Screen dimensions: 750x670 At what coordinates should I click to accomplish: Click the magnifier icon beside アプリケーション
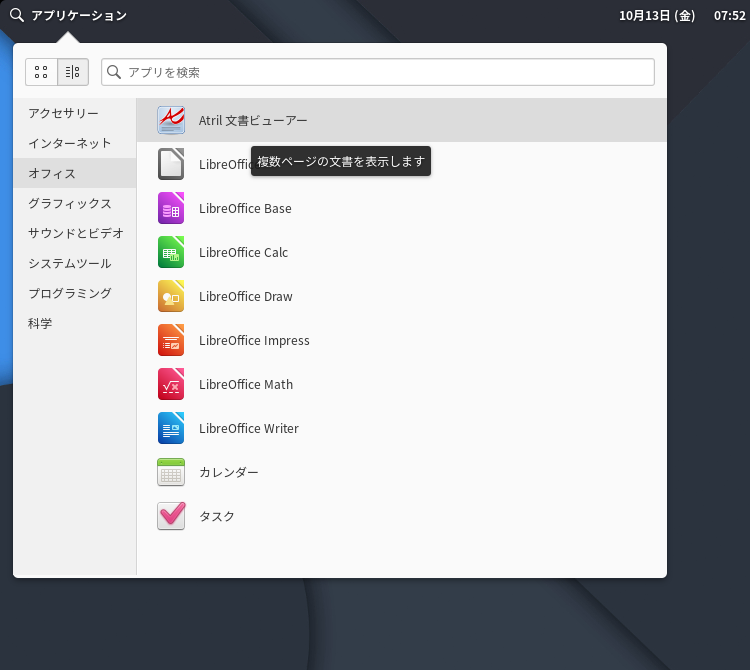[x=17, y=15]
